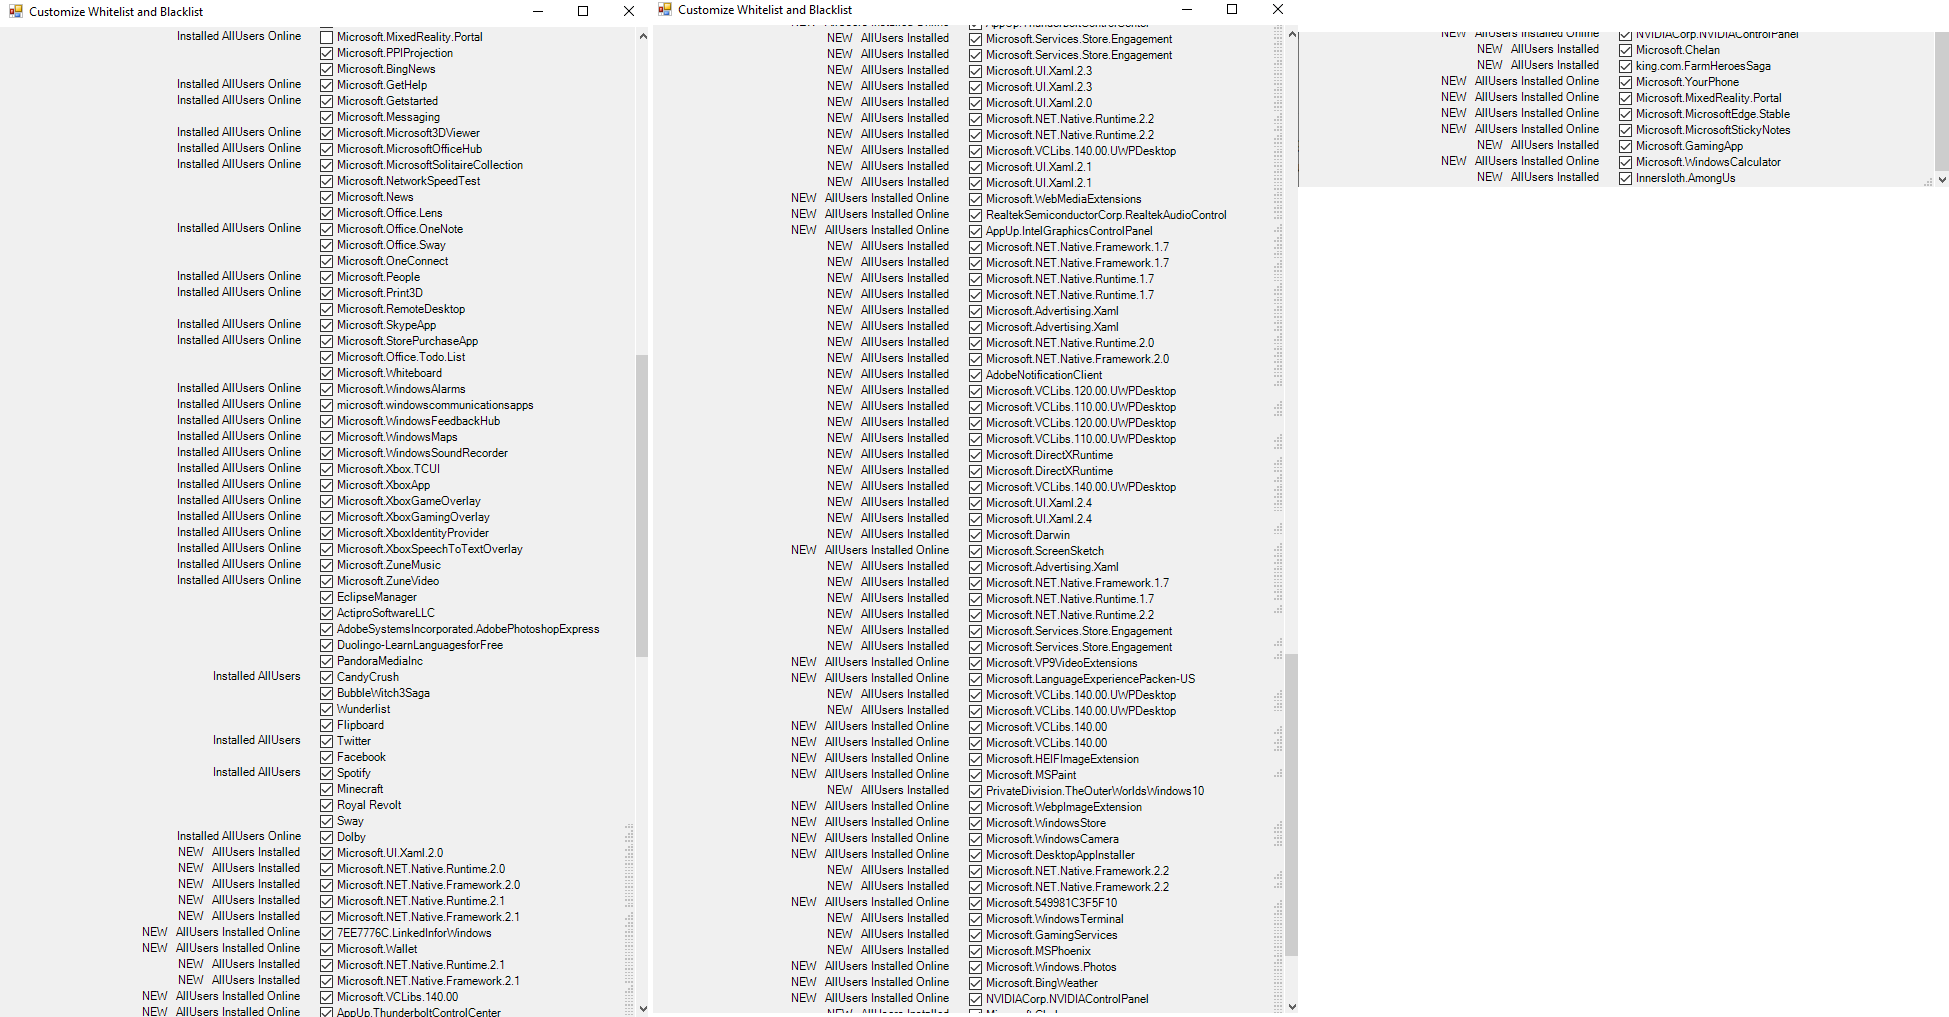
Task: Minimize the middle Customize Whitelist and Blacklist window
Action: point(1187,9)
